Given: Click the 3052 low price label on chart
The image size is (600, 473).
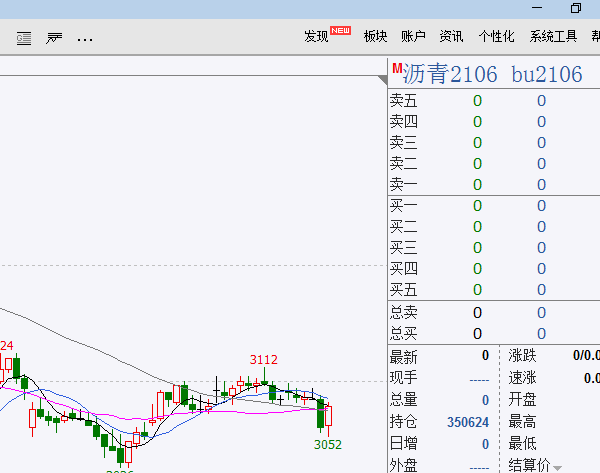Looking at the screenshot, I should pyautogui.click(x=328, y=445).
